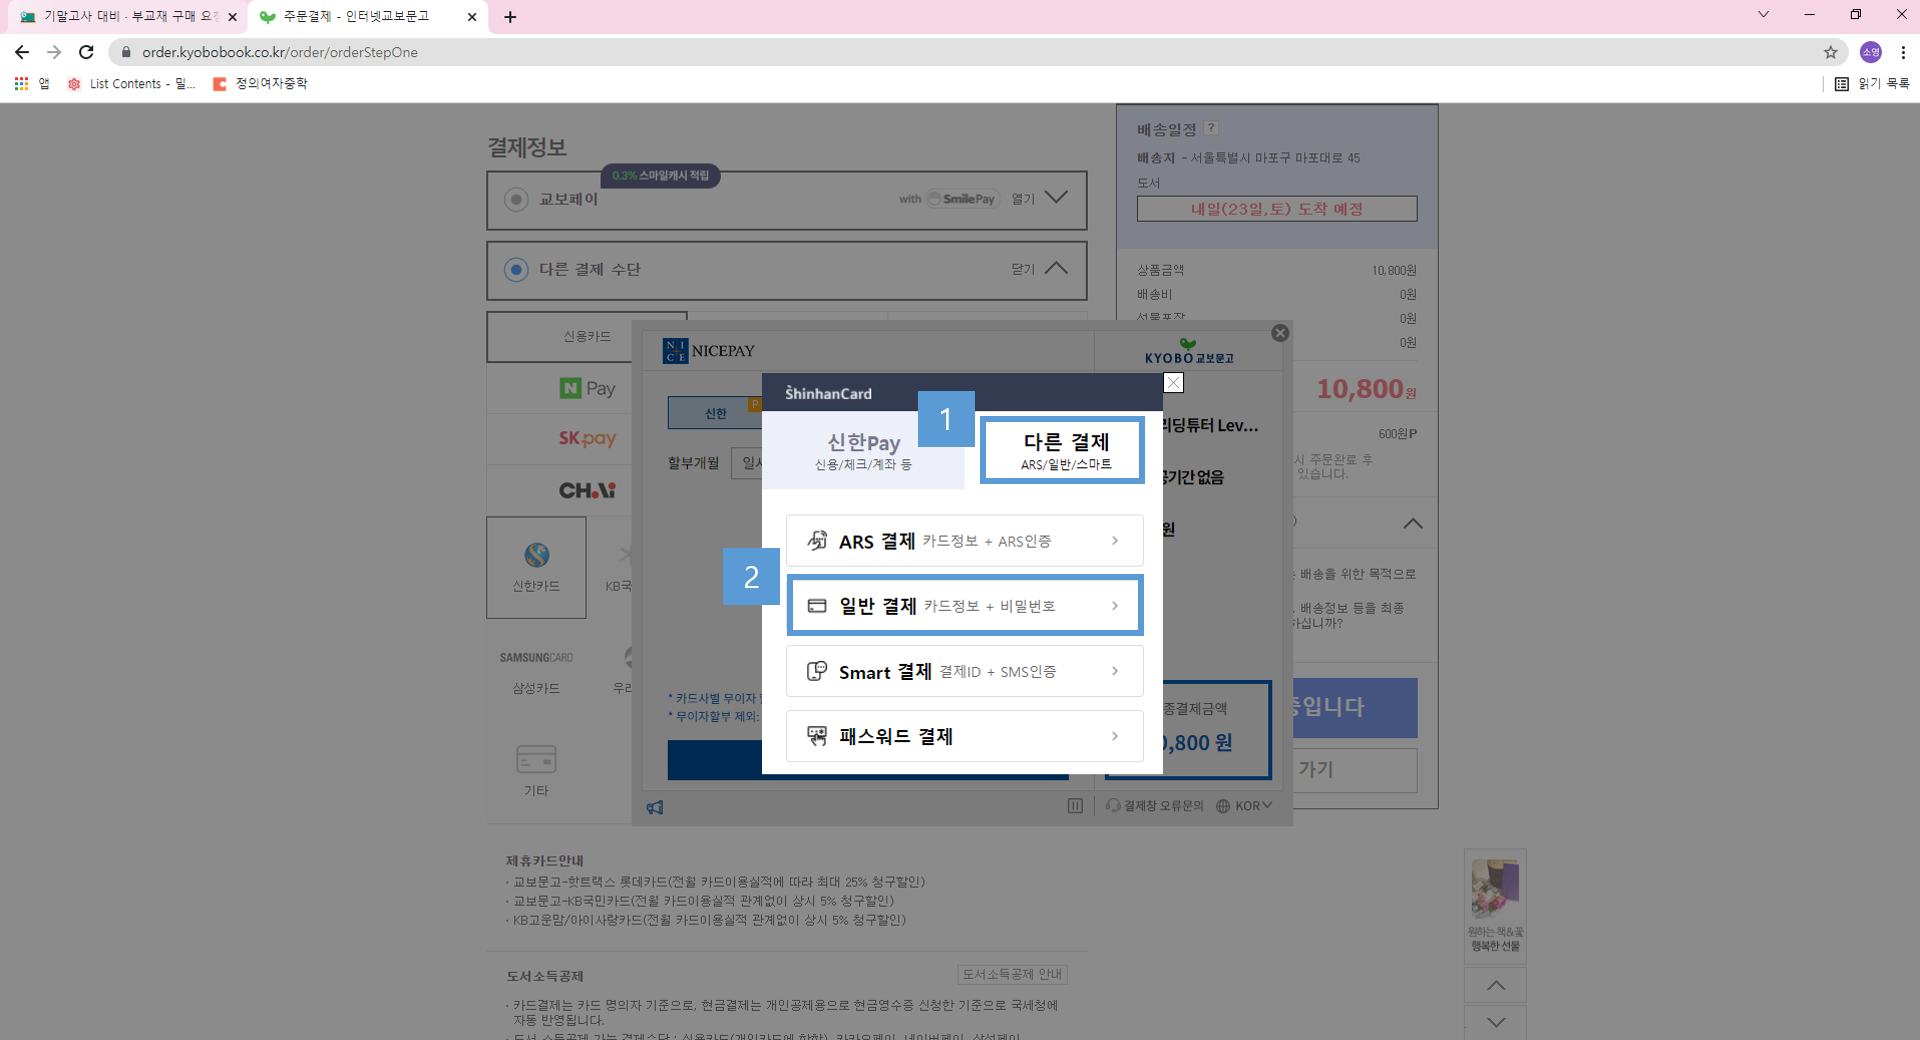Select the 신용카드 payment tab
Screen dimensions: 1920x1040
point(587,336)
